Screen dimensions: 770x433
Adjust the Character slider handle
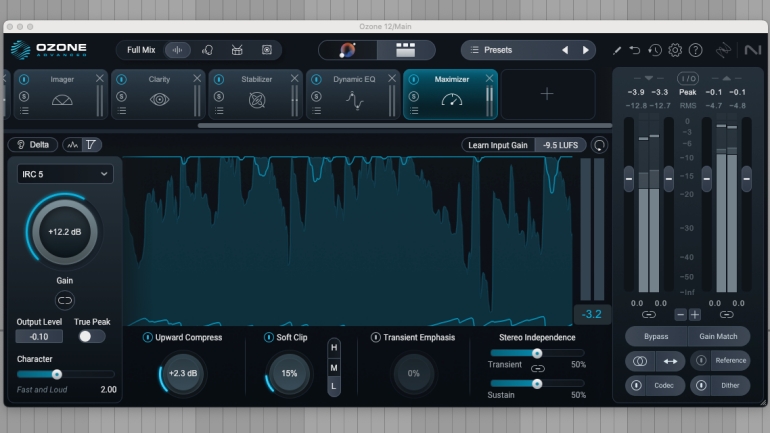[x=57, y=375]
